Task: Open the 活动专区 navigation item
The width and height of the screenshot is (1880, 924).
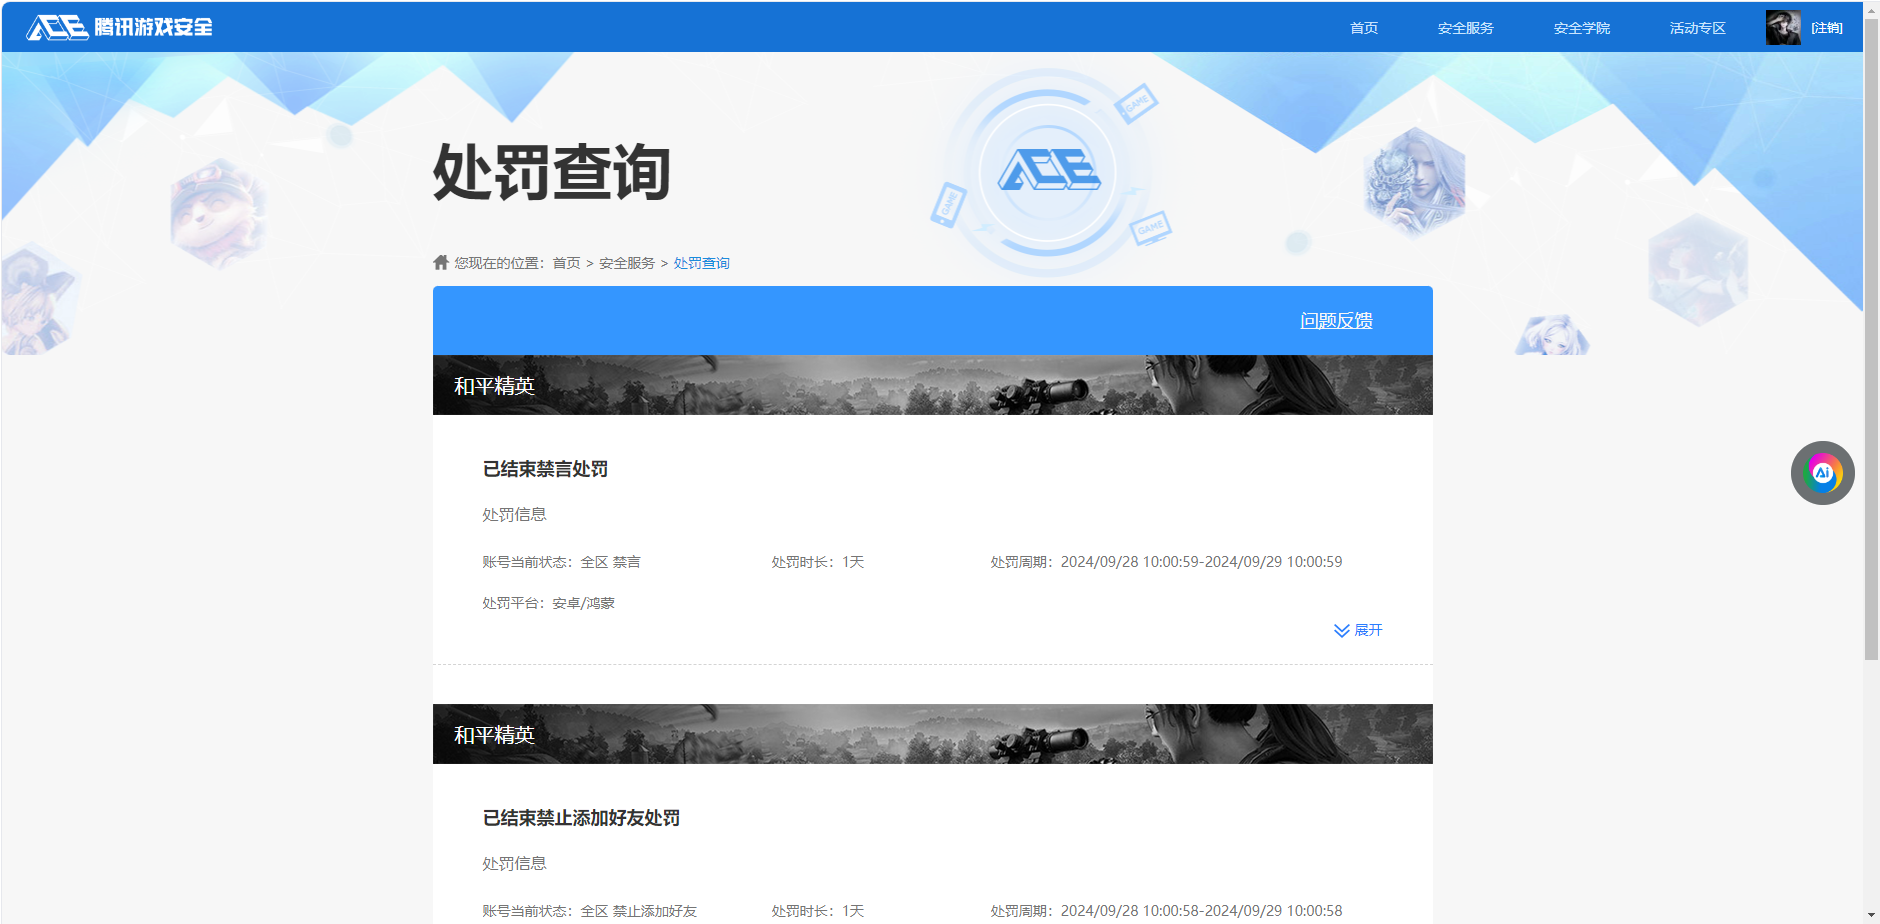Action: click(1697, 28)
